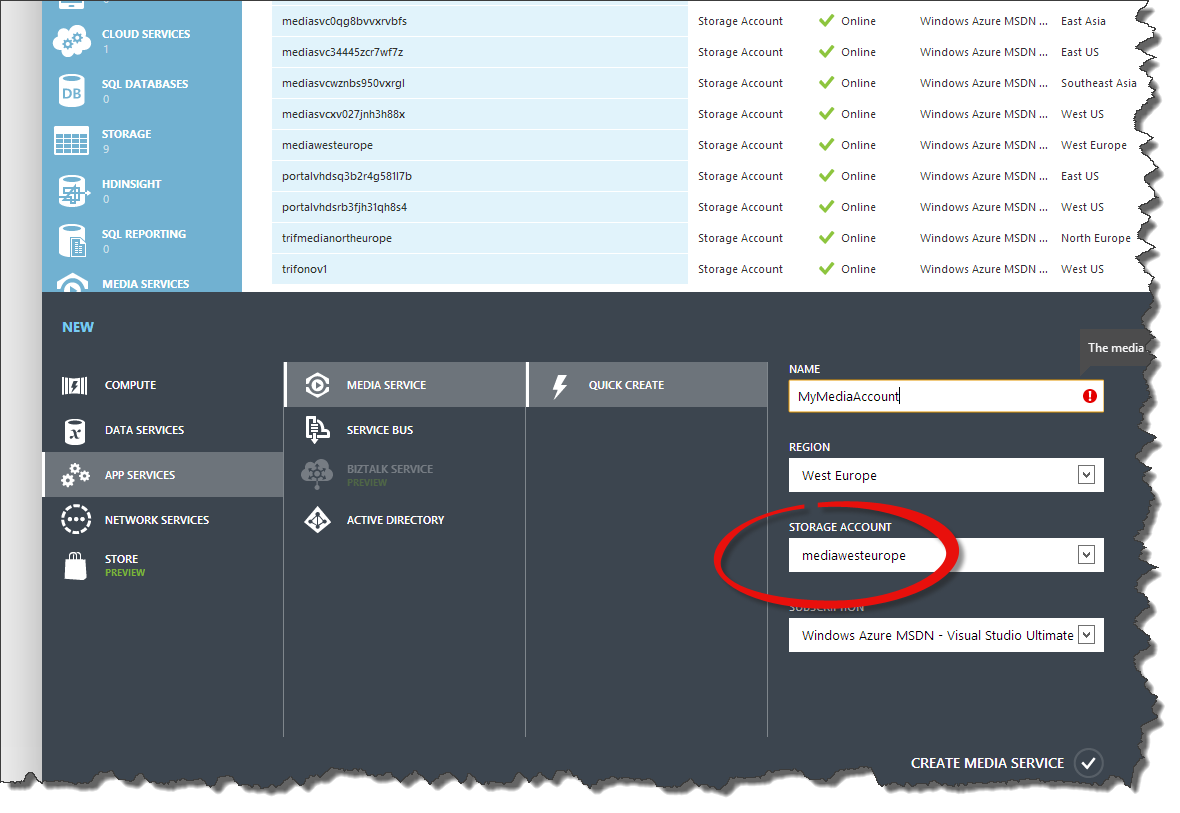Open the Subscription dropdown

click(1086, 634)
